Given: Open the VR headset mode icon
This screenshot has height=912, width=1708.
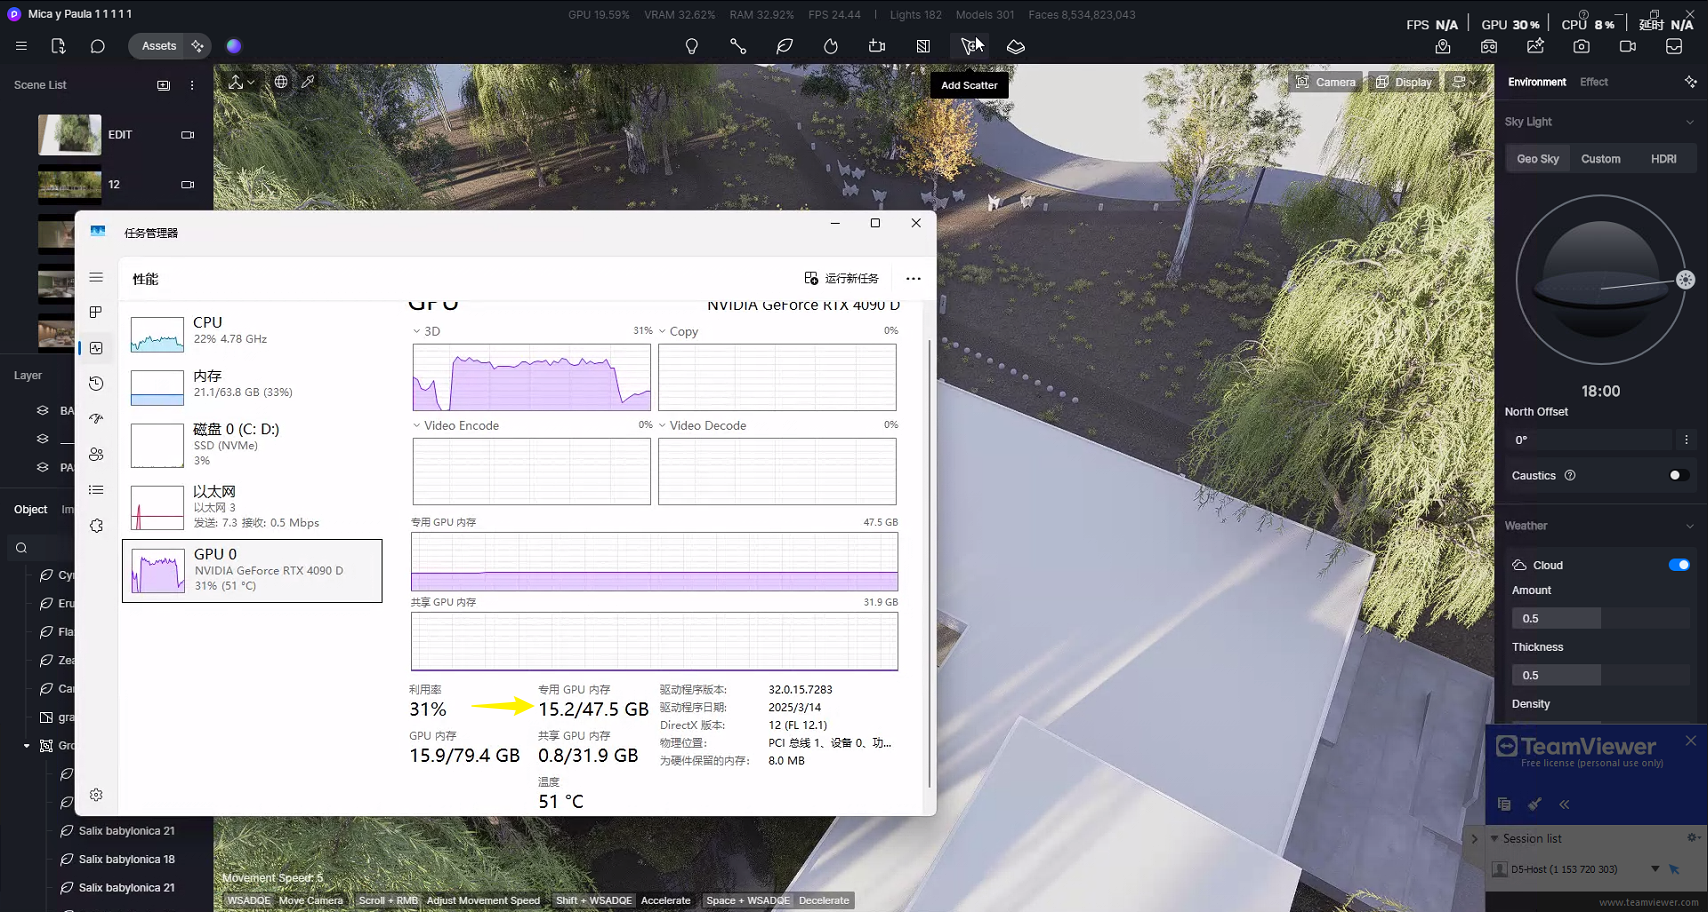Looking at the screenshot, I should (1489, 46).
